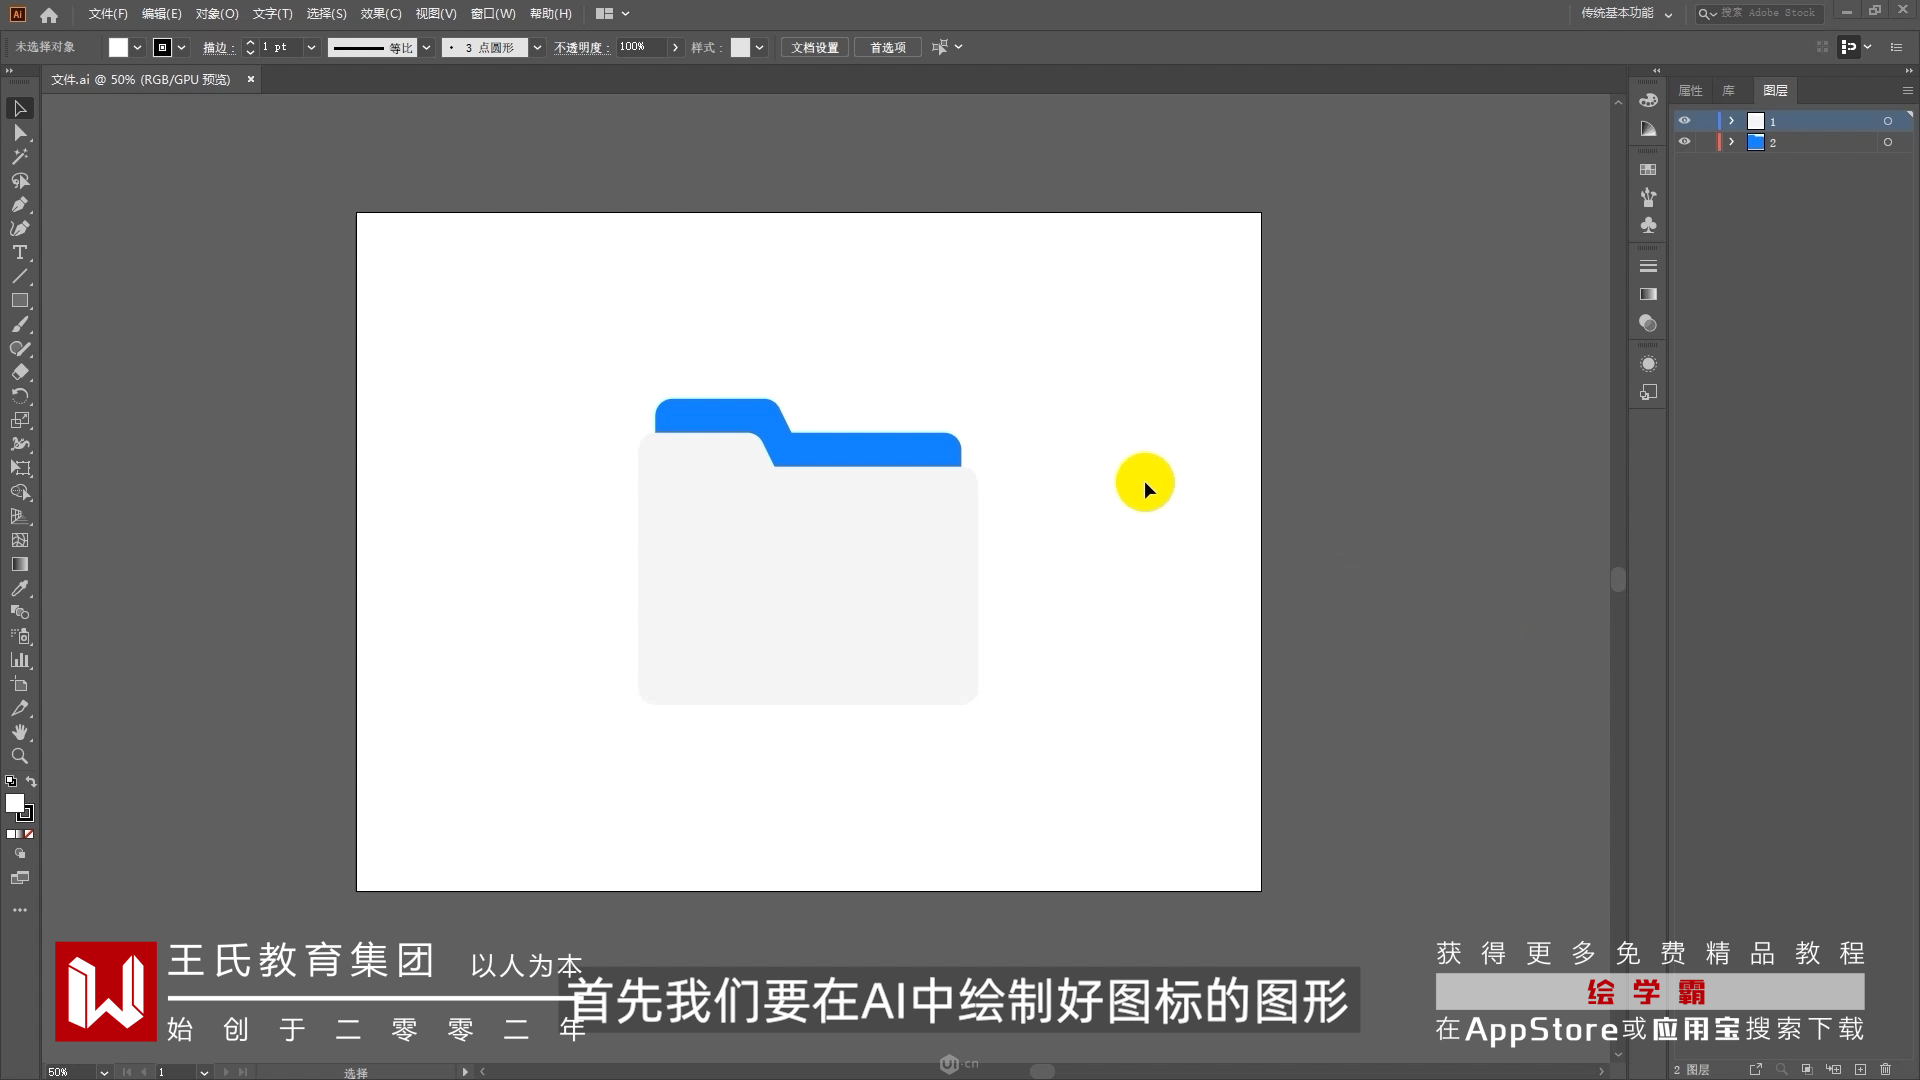Select the Zoom tool

[x=19, y=757]
